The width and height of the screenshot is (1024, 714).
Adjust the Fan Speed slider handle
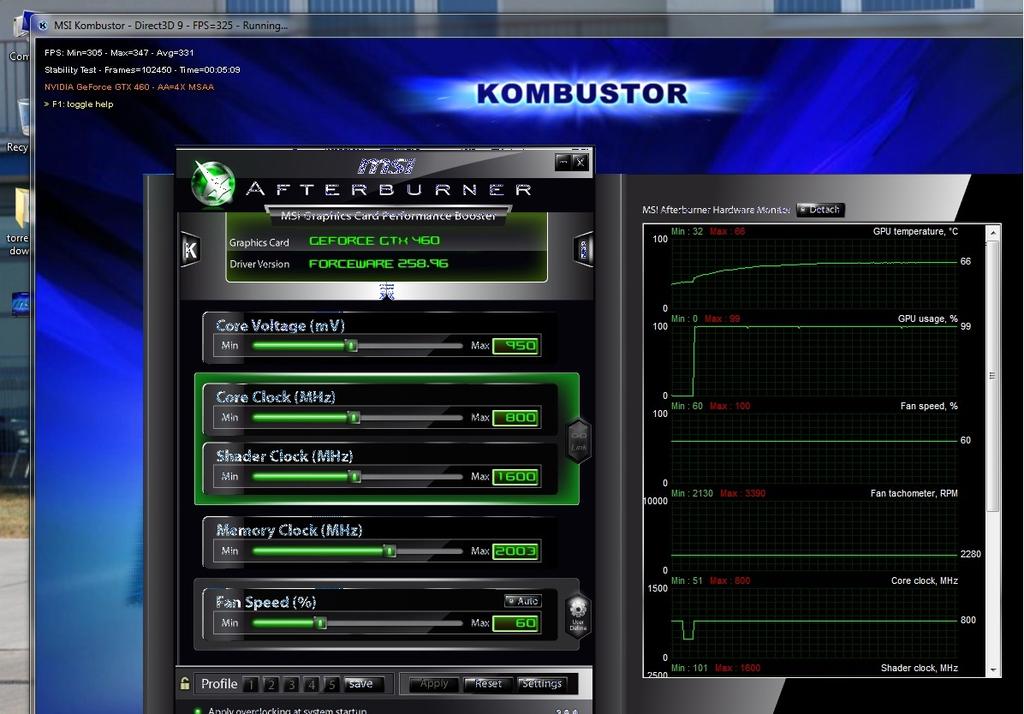[x=321, y=623]
